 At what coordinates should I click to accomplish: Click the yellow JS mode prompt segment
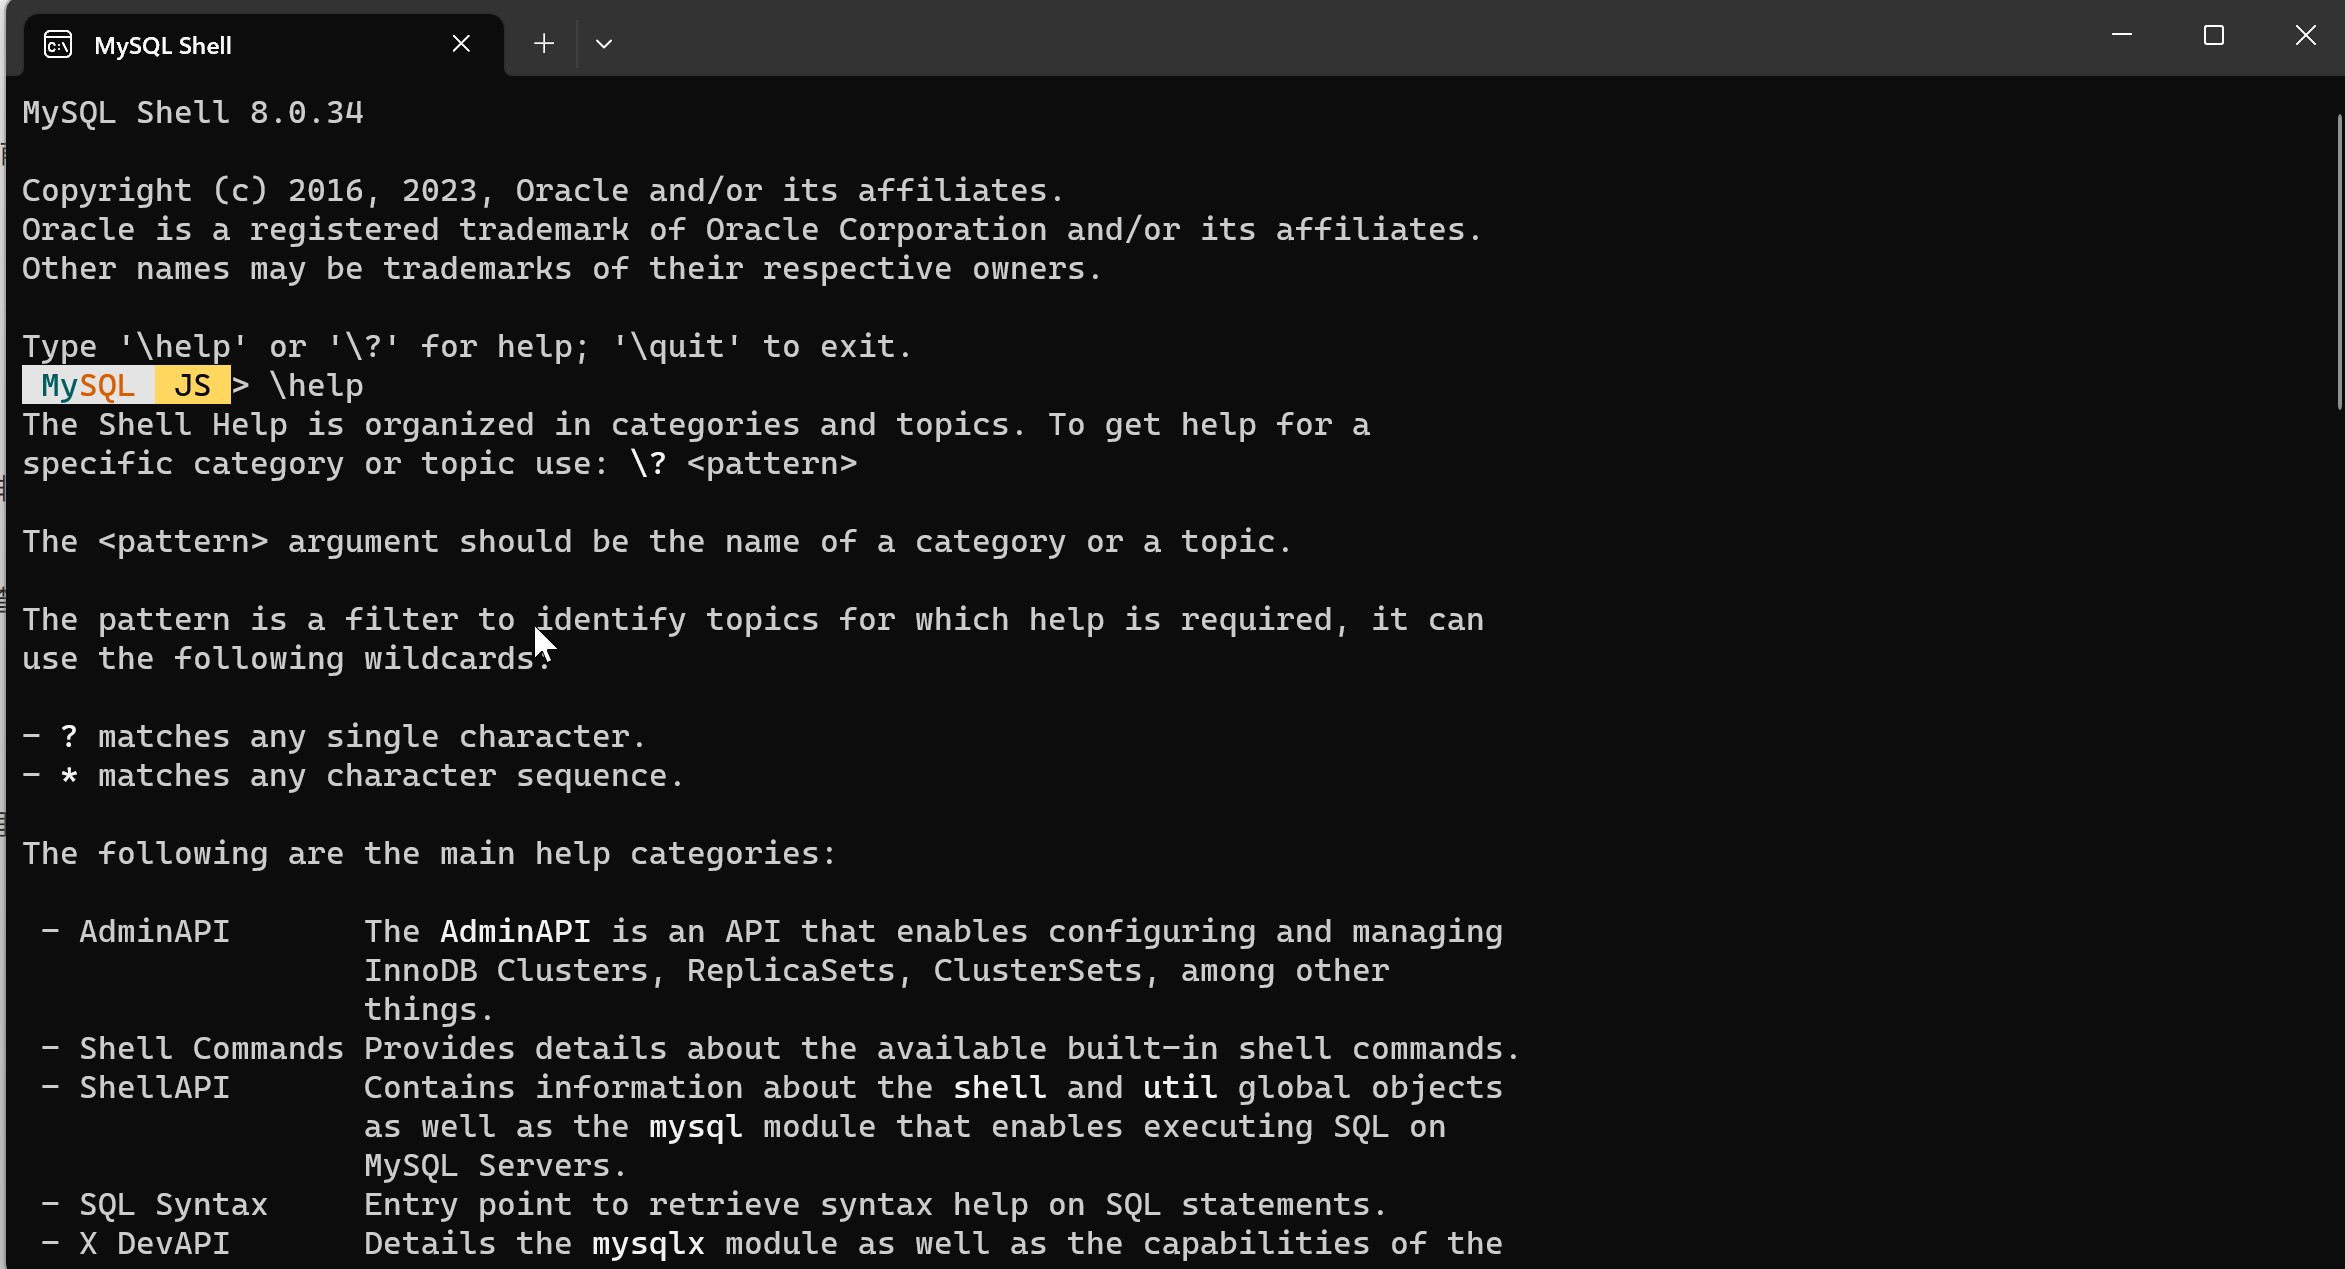[x=192, y=385]
